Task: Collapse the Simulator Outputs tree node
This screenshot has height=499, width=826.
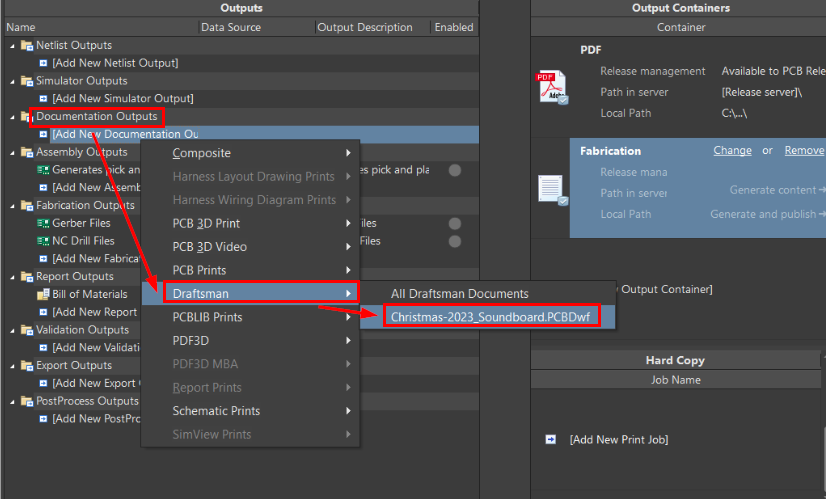Action: (13, 82)
